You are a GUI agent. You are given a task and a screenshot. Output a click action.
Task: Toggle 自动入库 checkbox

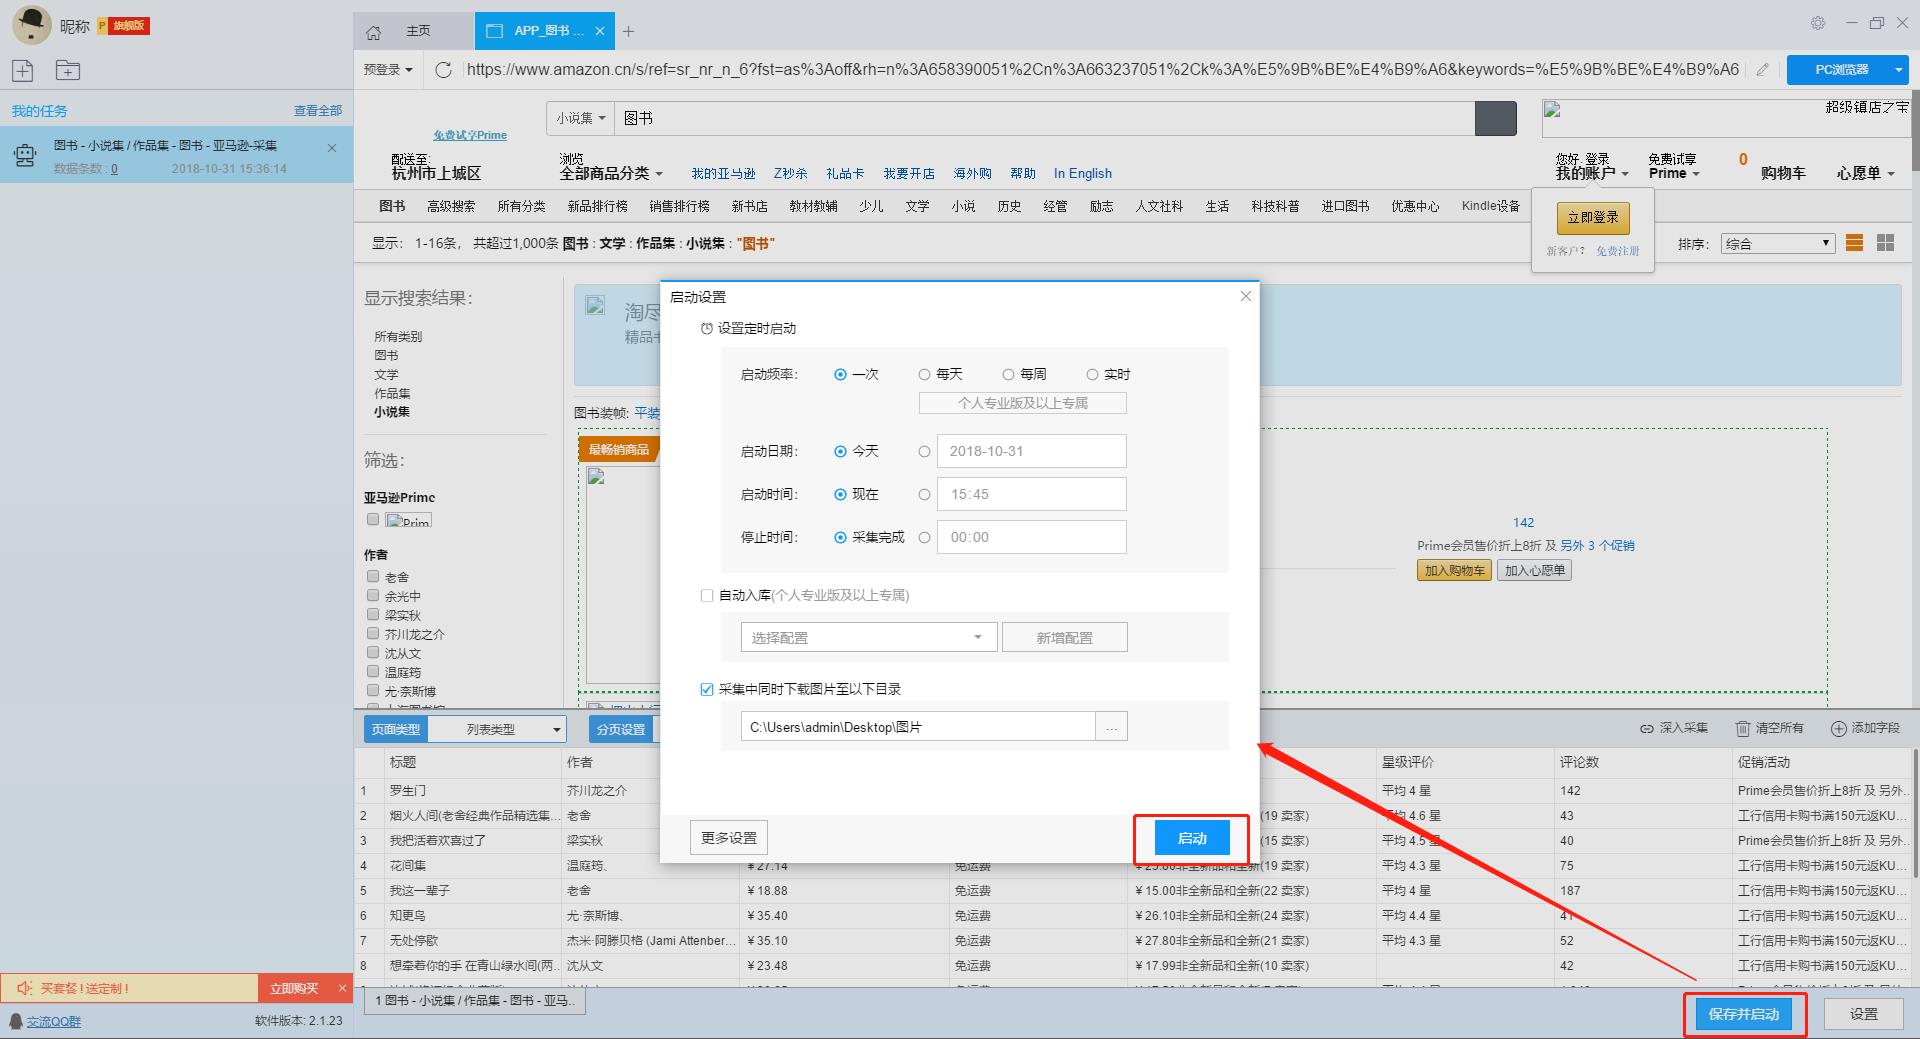click(x=707, y=595)
